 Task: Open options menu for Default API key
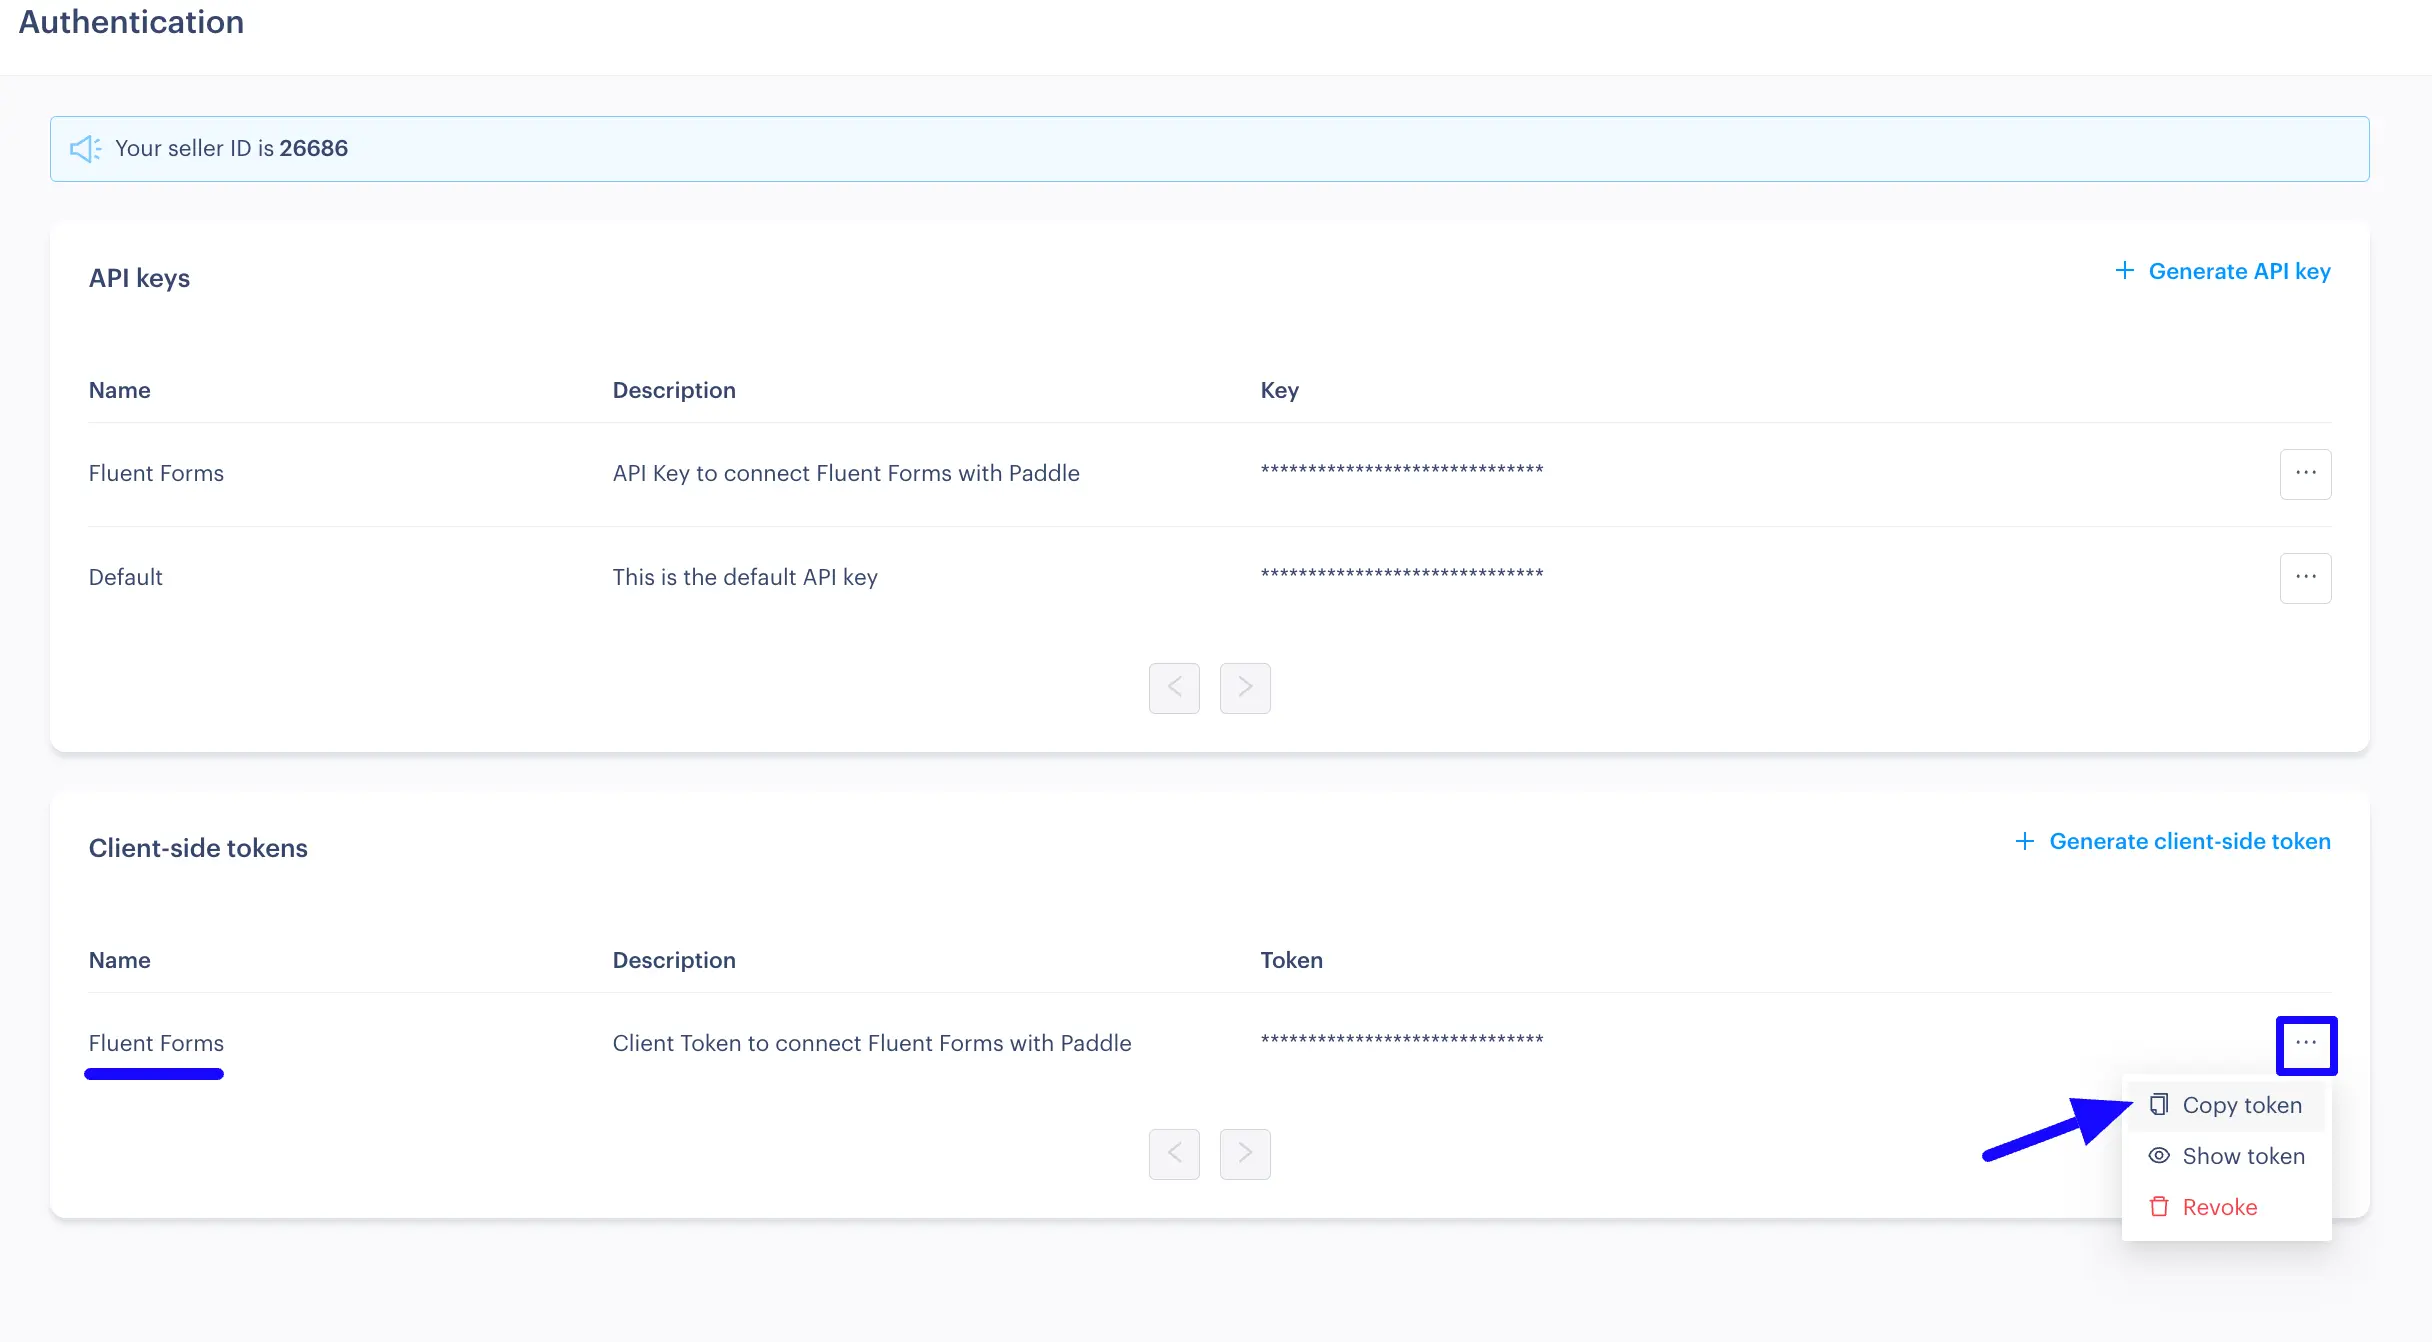tap(2305, 578)
